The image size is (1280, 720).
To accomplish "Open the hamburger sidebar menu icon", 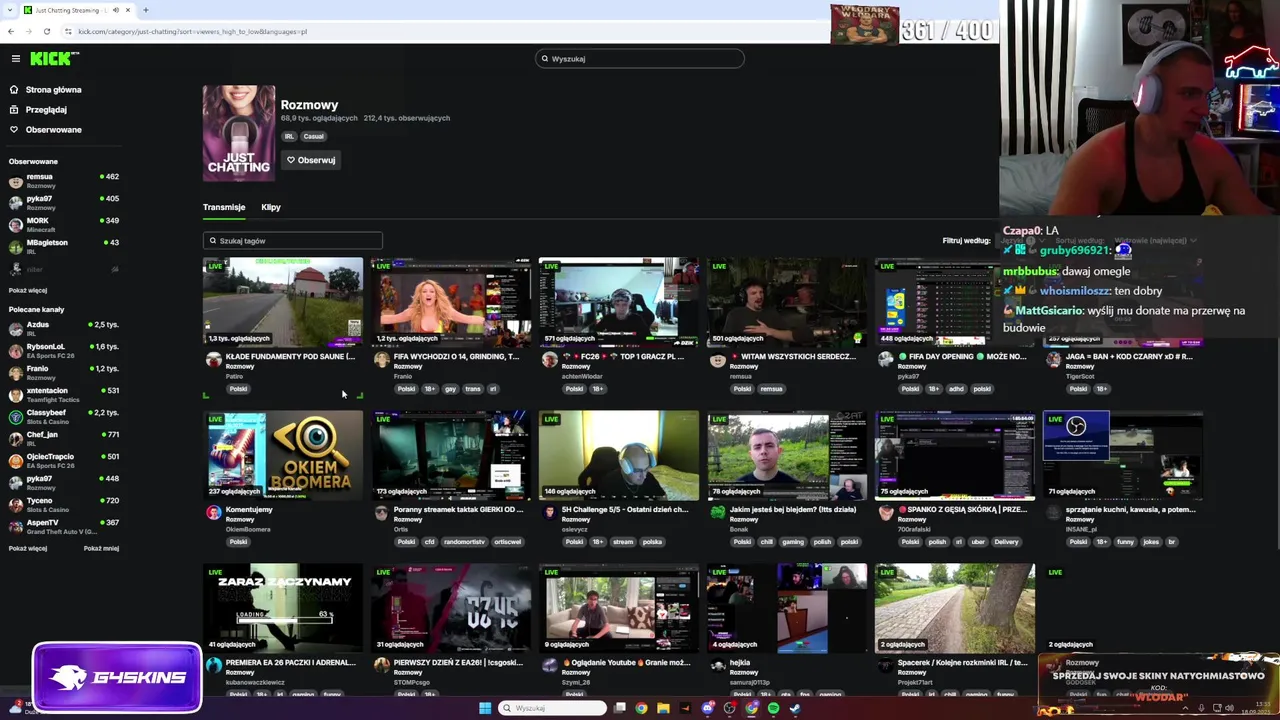I will point(15,59).
